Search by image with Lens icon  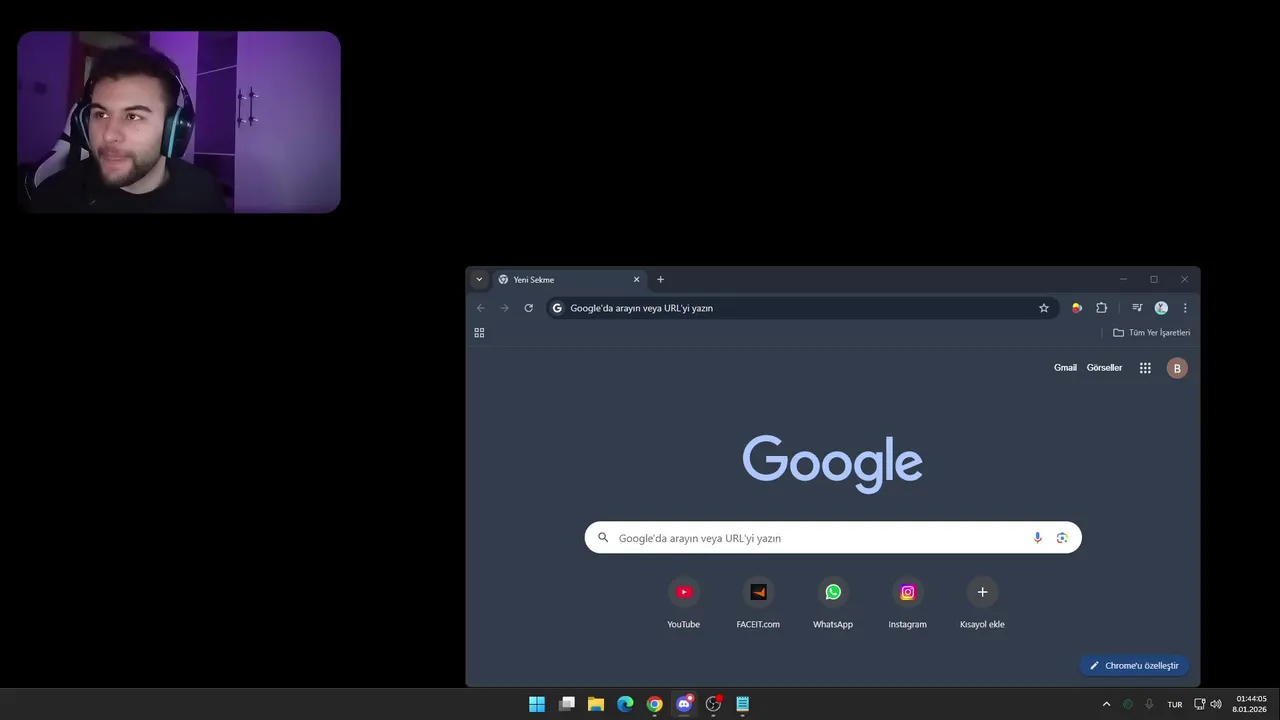point(1062,538)
